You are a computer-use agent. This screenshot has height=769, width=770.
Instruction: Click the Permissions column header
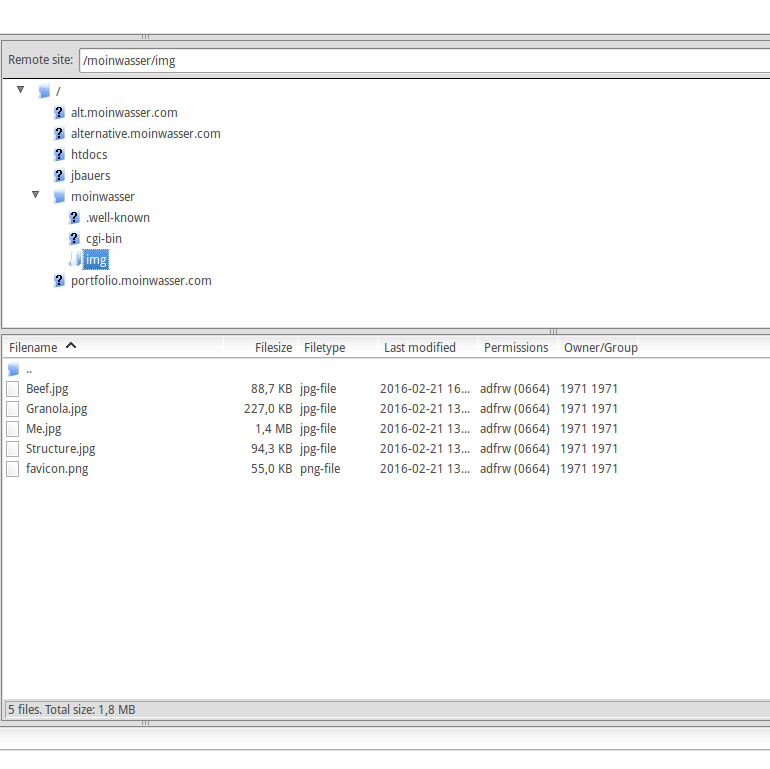[x=516, y=348]
